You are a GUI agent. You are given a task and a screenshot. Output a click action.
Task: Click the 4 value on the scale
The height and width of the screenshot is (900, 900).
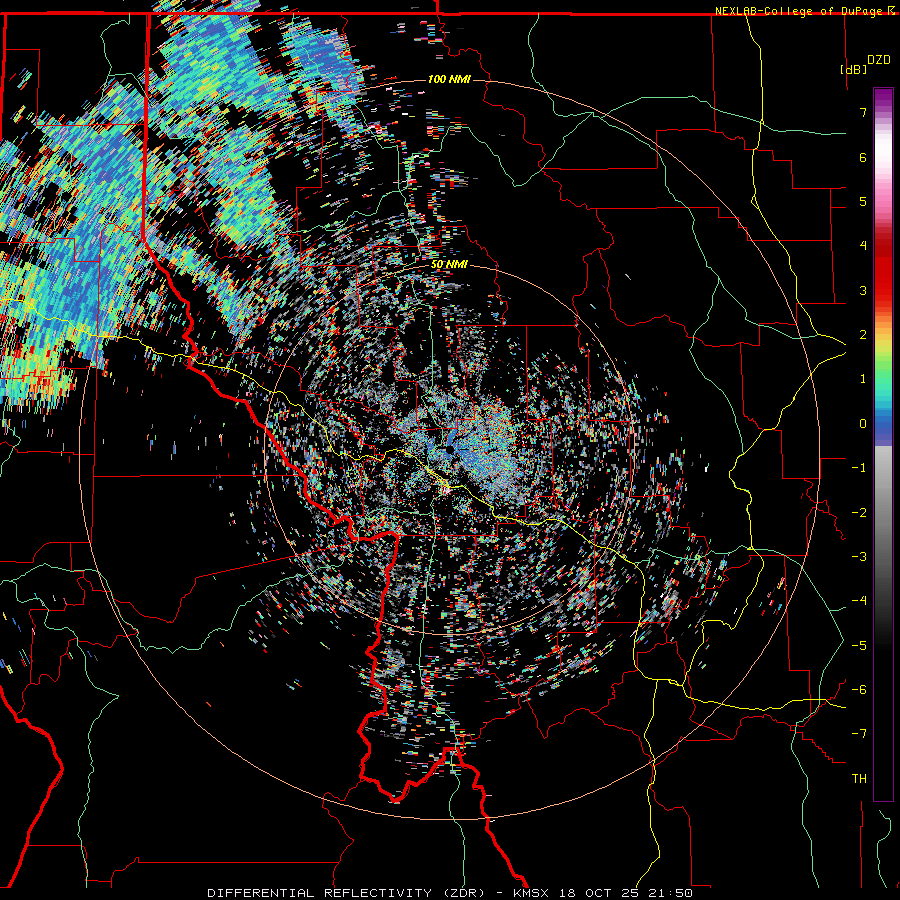pos(863,246)
